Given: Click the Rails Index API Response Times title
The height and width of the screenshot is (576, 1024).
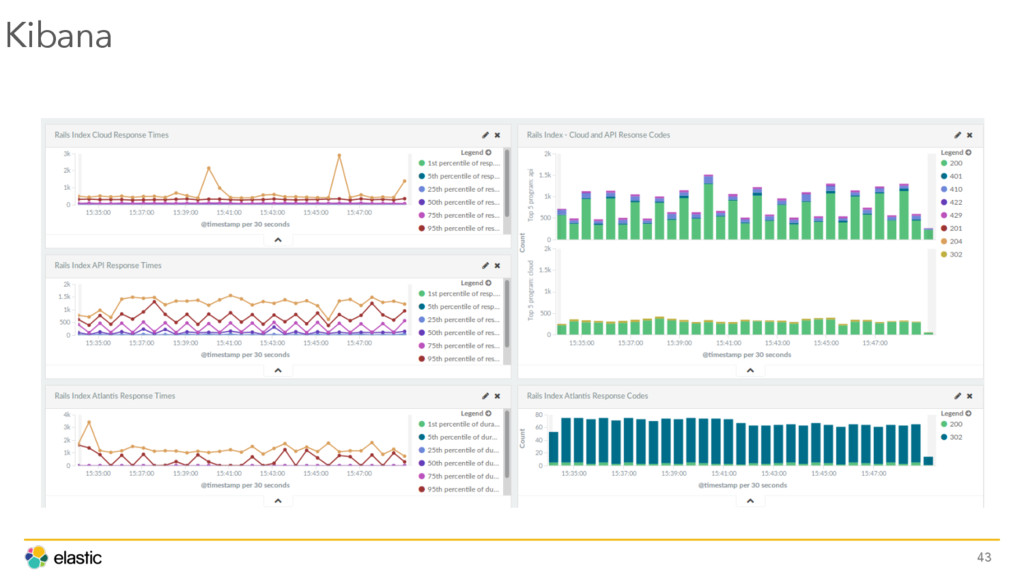Looking at the screenshot, I should tap(108, 266).
